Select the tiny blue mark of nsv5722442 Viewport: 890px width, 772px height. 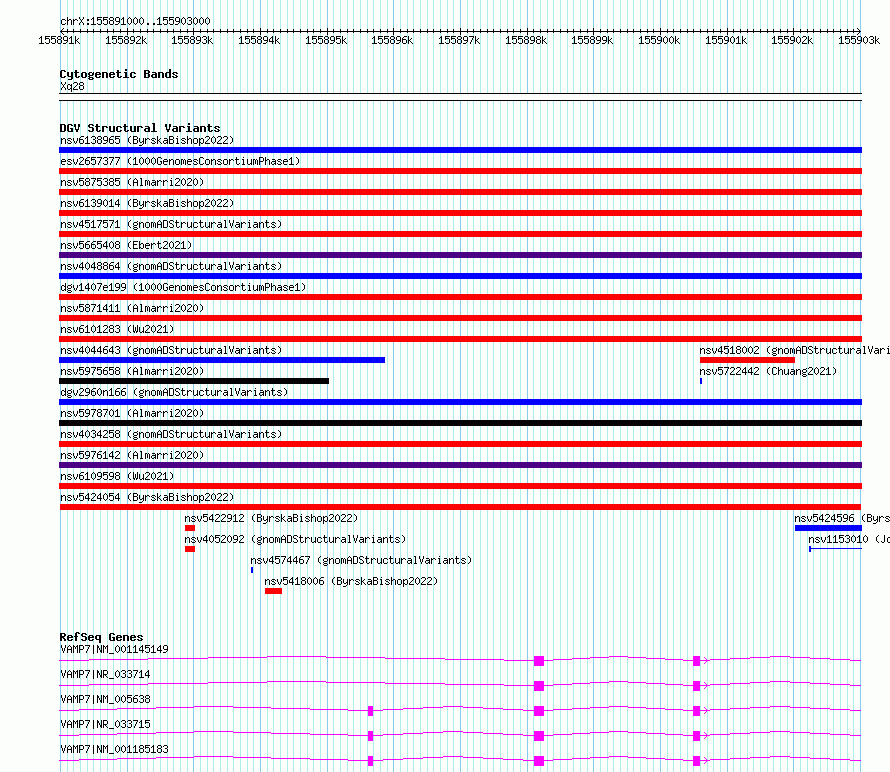[x=701, y=381]
